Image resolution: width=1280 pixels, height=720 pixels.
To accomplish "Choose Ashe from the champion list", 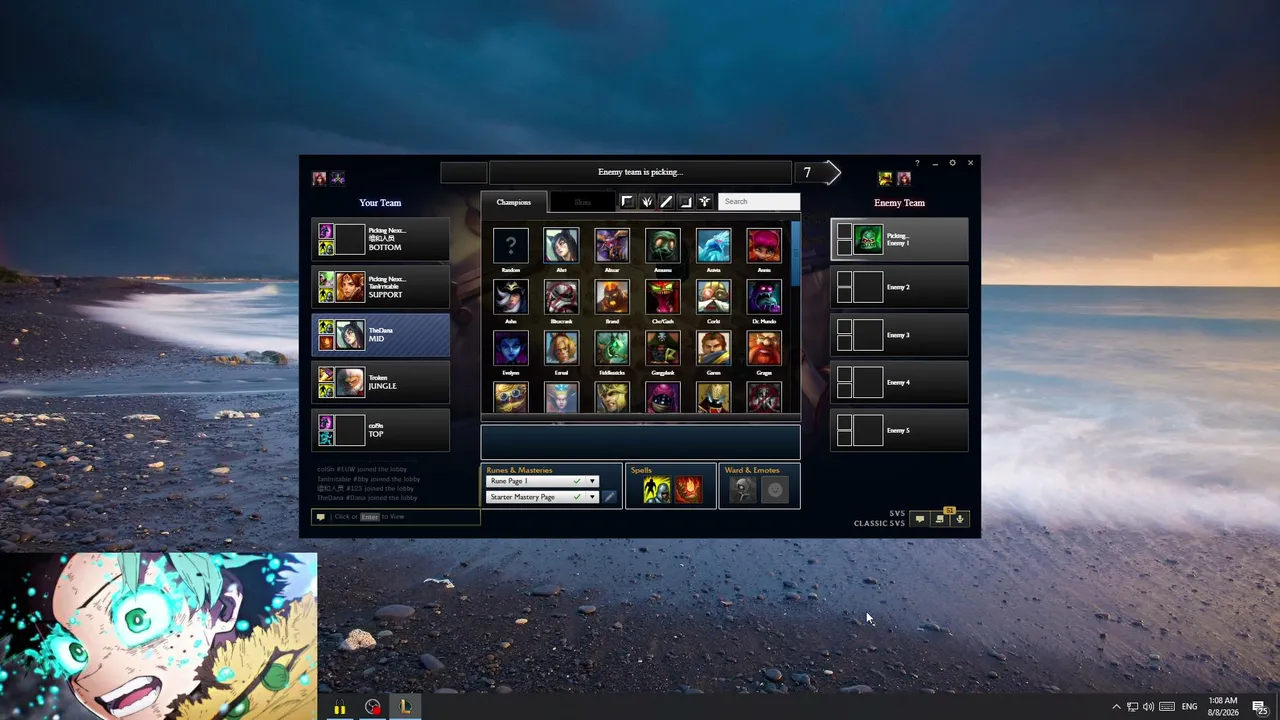I will point(511,297).
